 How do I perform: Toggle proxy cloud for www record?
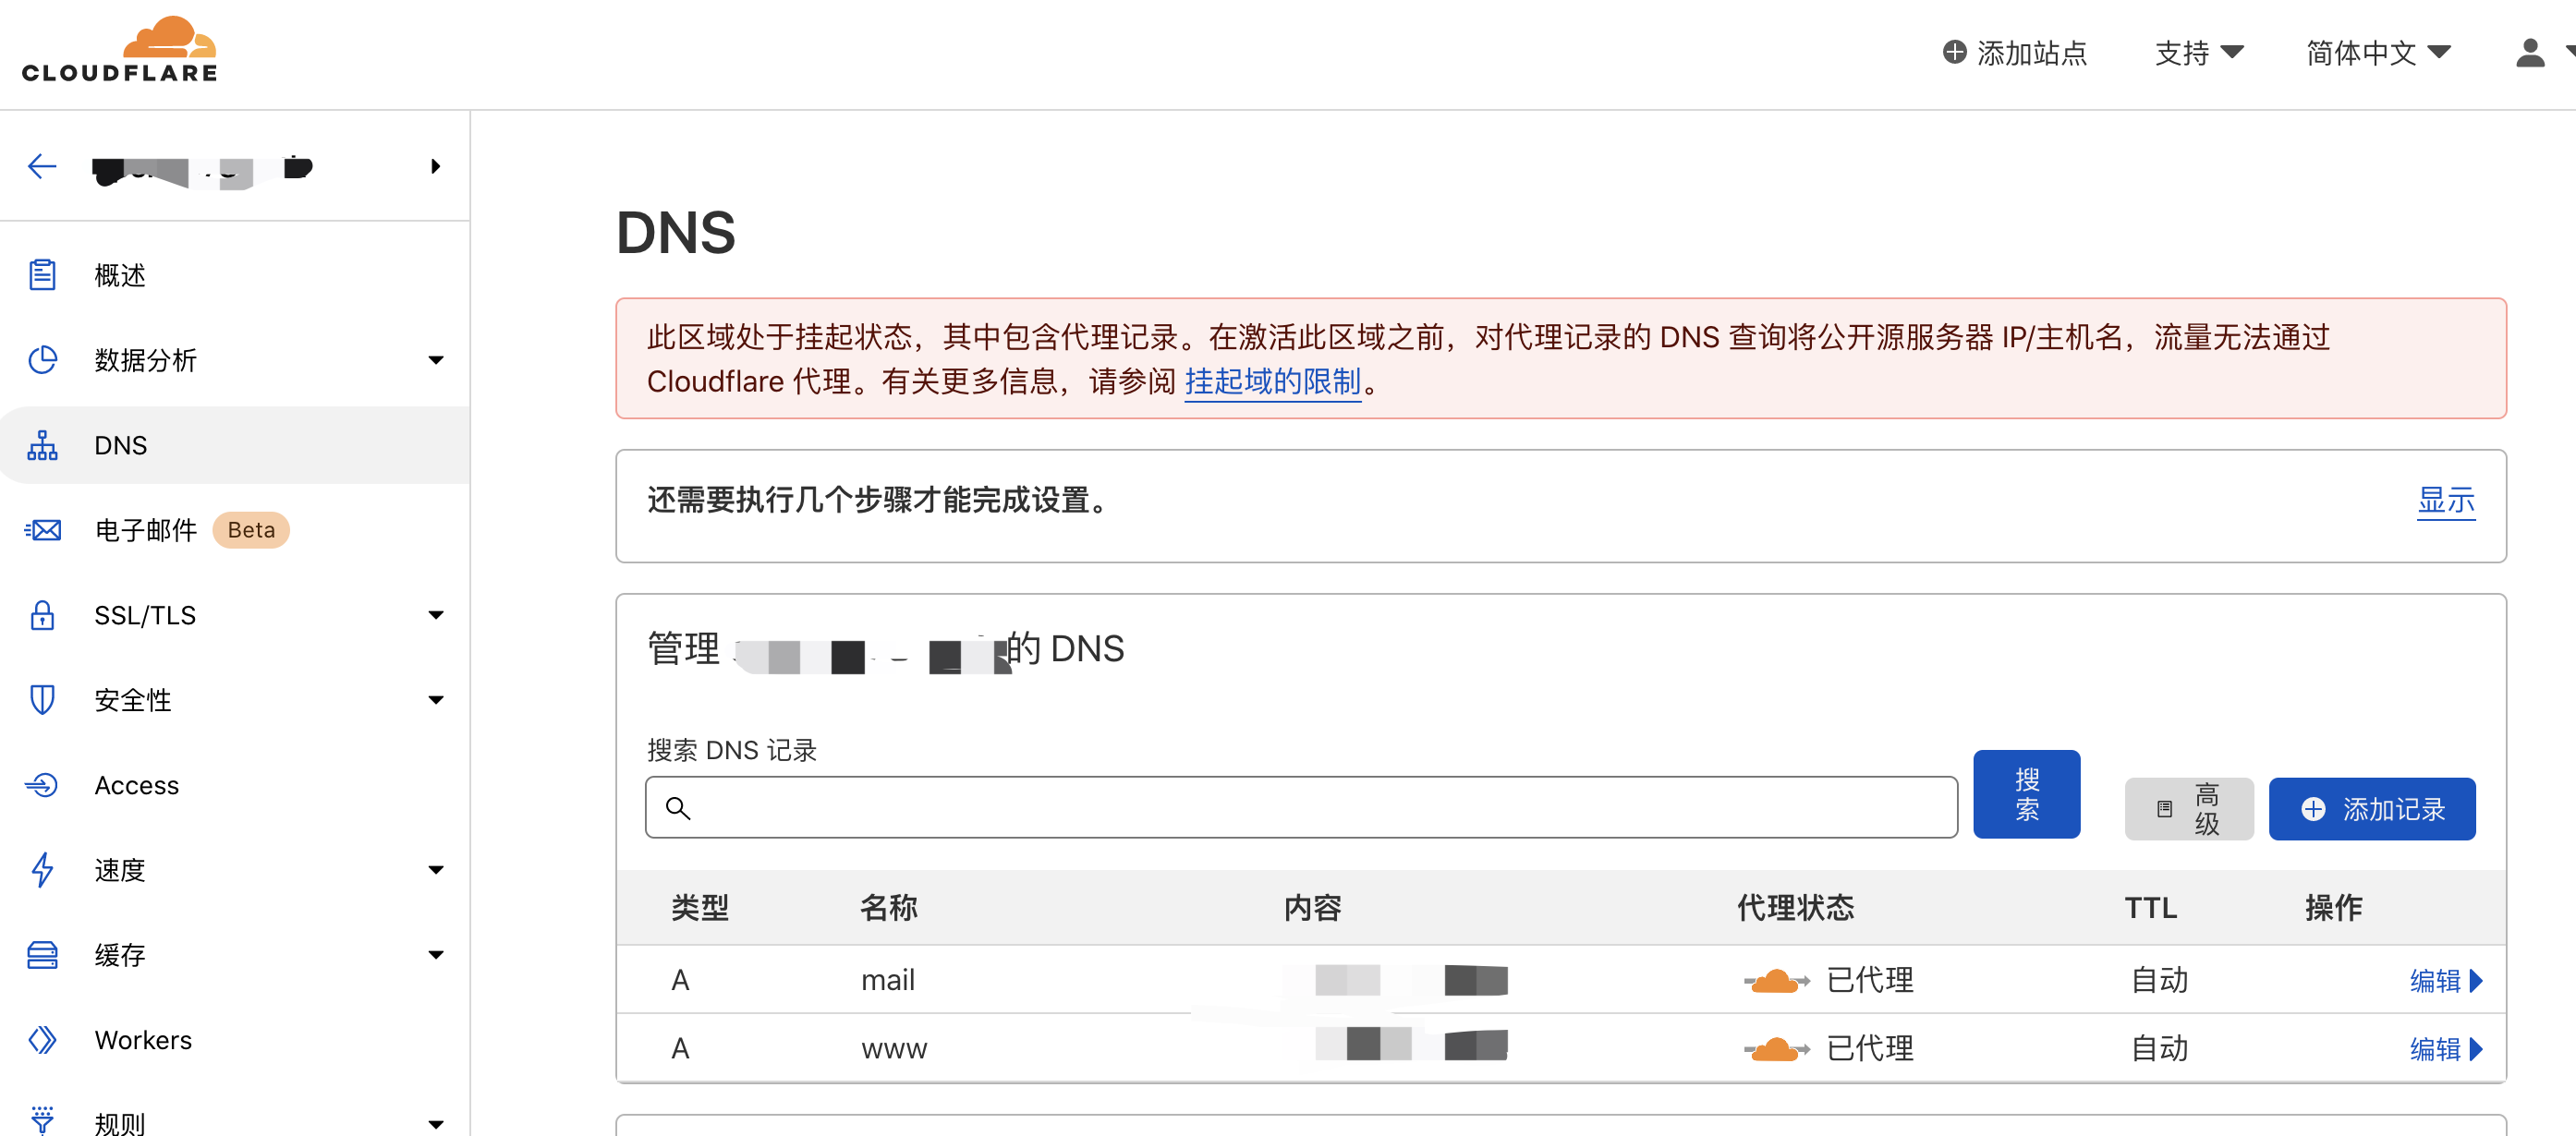click(1776, 1048)
